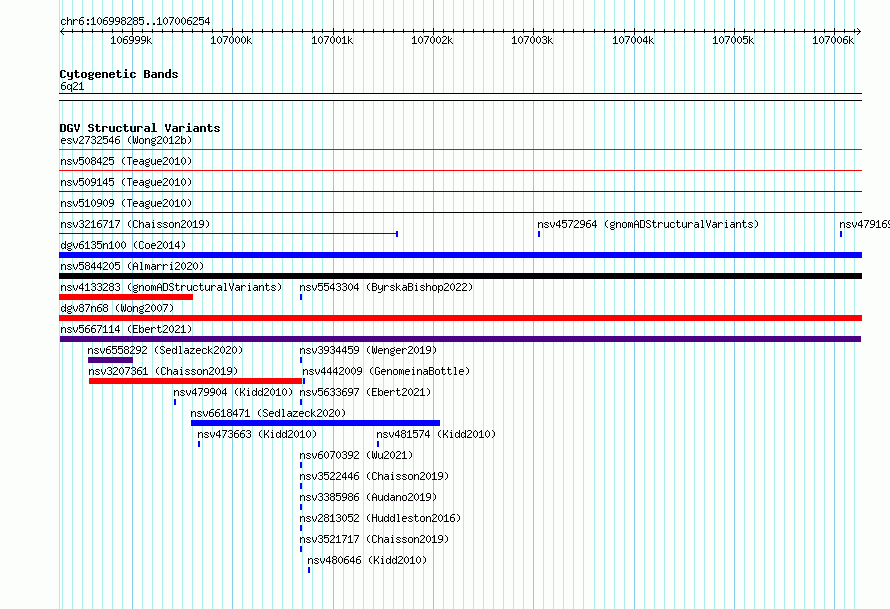Click dgv87n68 (Wong2007) label
890x609 pixels.
(x=117, y=308)
